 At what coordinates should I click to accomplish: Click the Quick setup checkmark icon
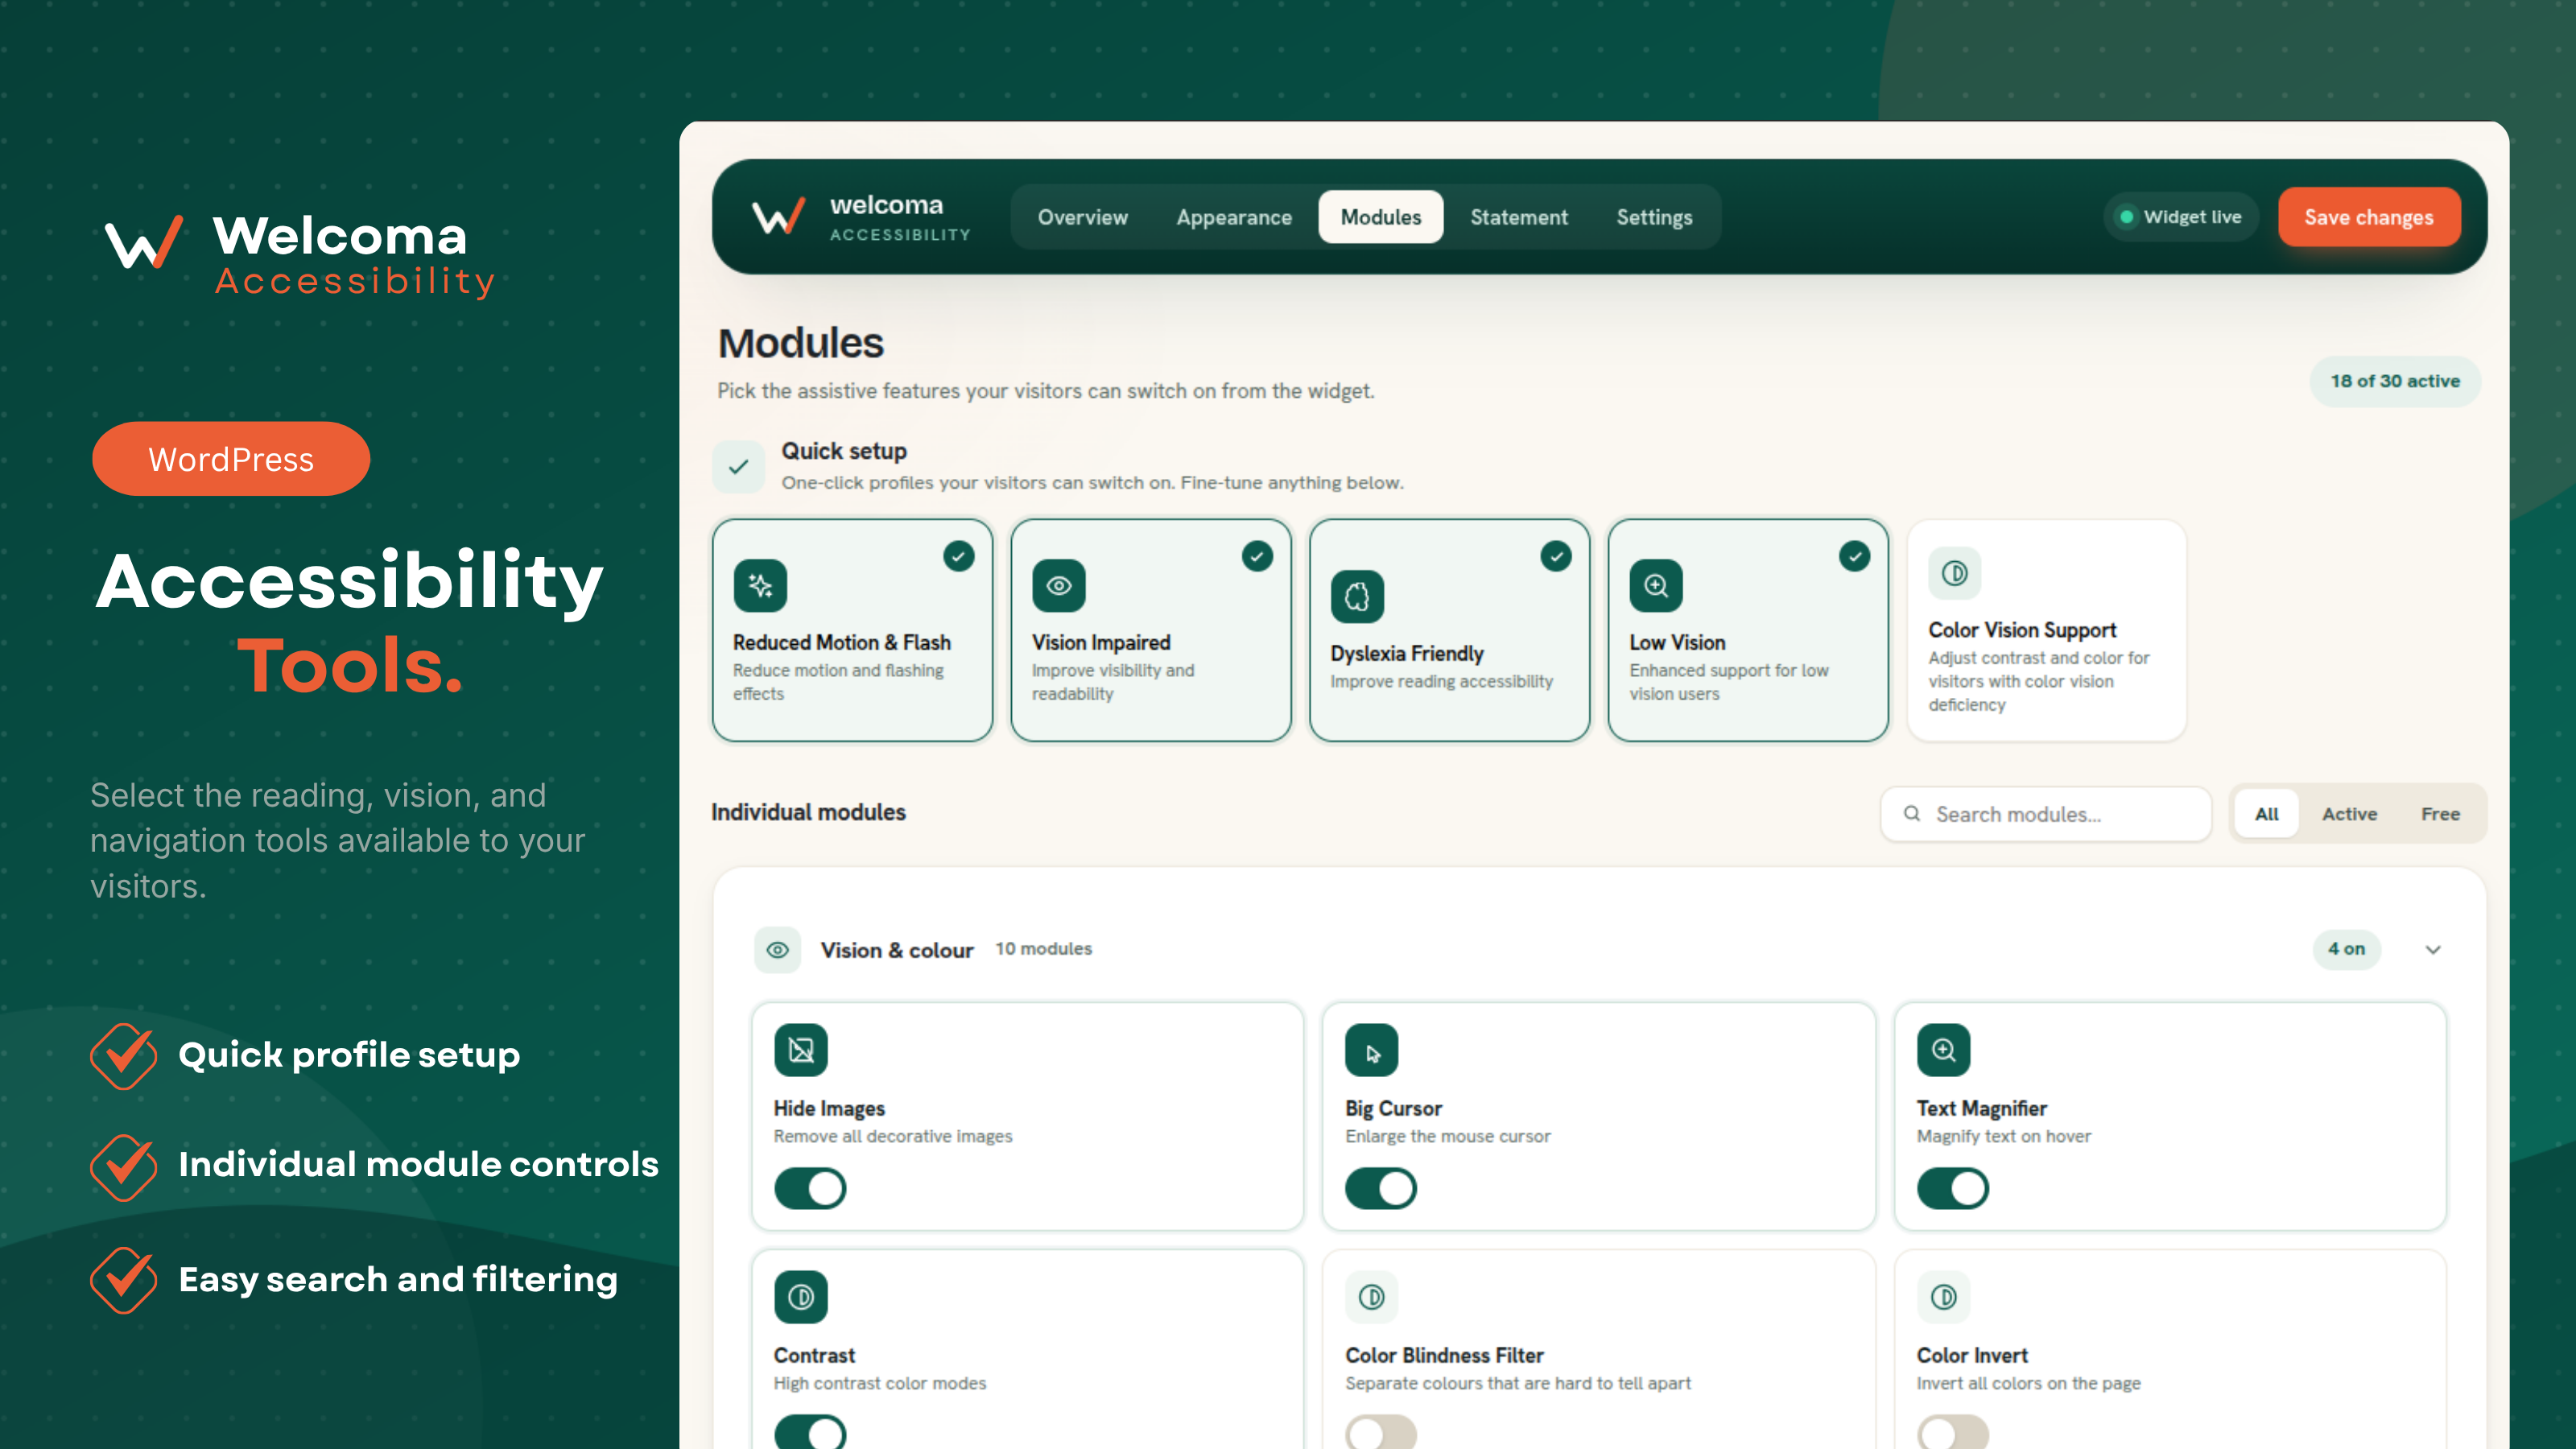739,466
